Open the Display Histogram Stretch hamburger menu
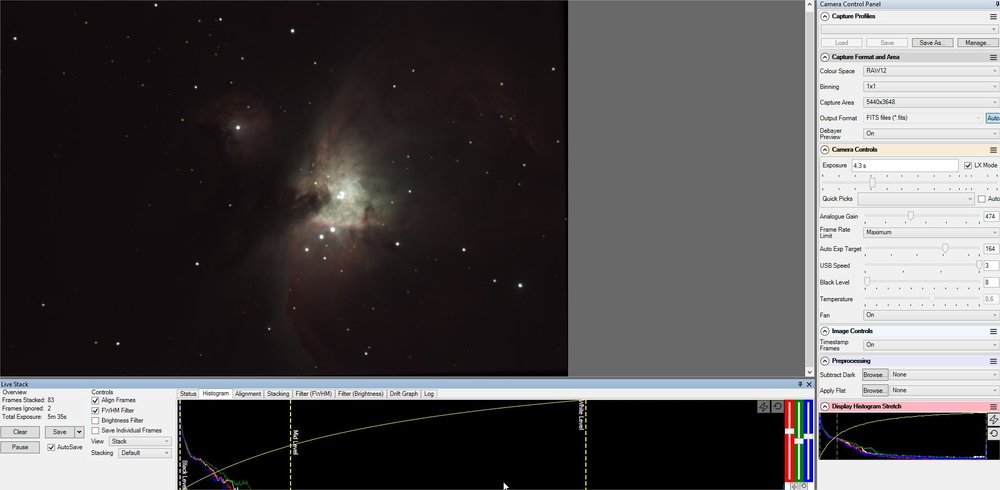 [x=993, y=406]
